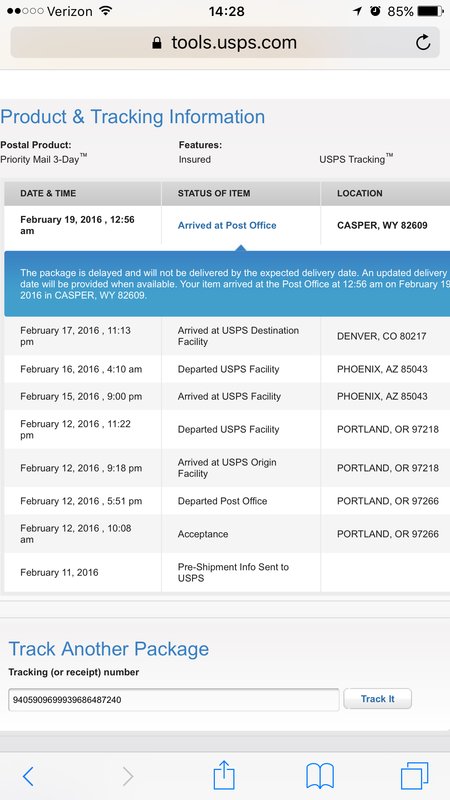This screenshot has width=450, height=800.
Task: Tap the Safari reload page icon
Action: point(423,42)
